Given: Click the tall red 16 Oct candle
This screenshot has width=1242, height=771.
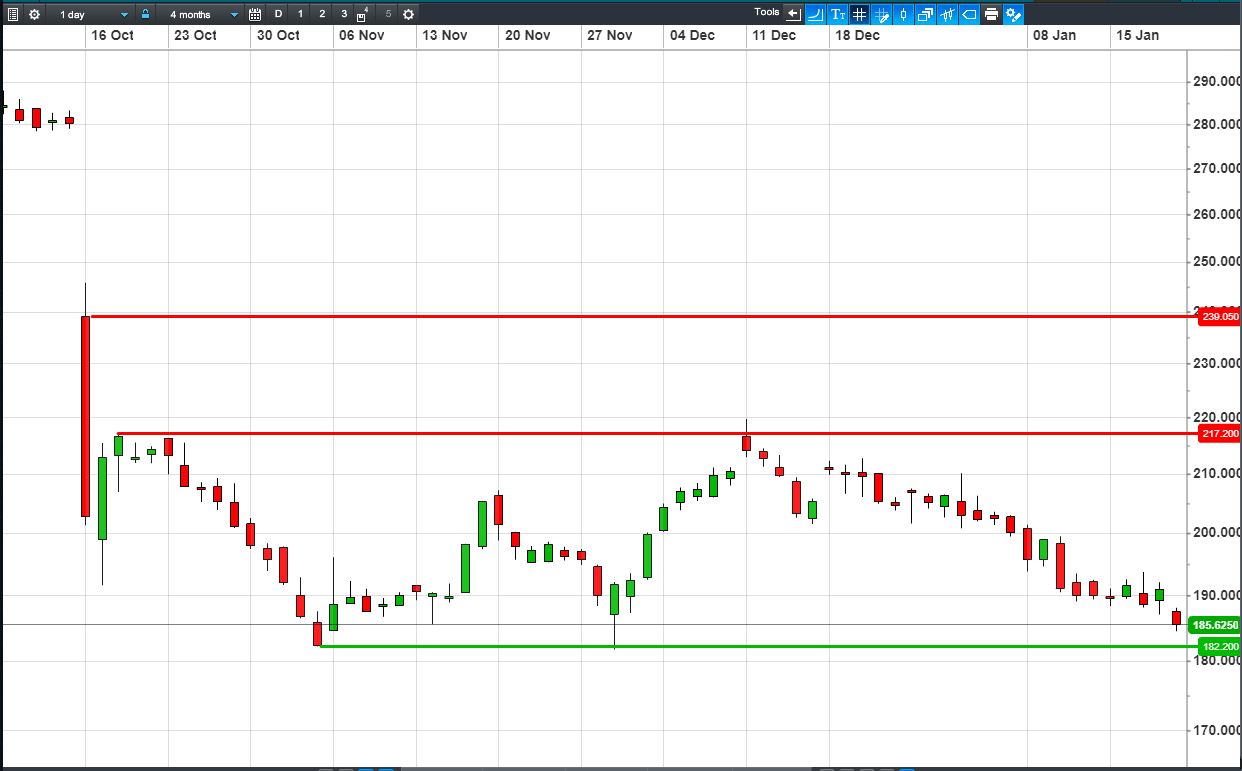Looking at the screenshot, I should point(85,416).
